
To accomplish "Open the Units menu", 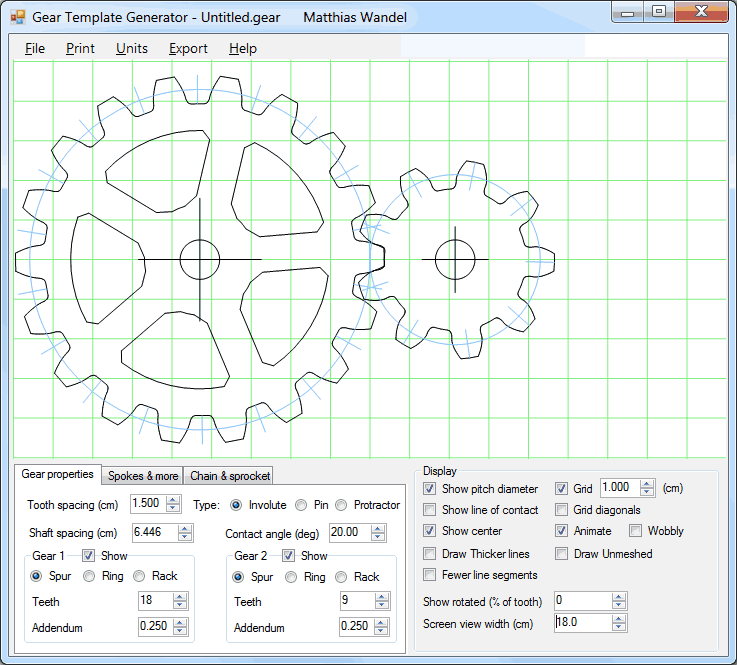I will [131, 48].
